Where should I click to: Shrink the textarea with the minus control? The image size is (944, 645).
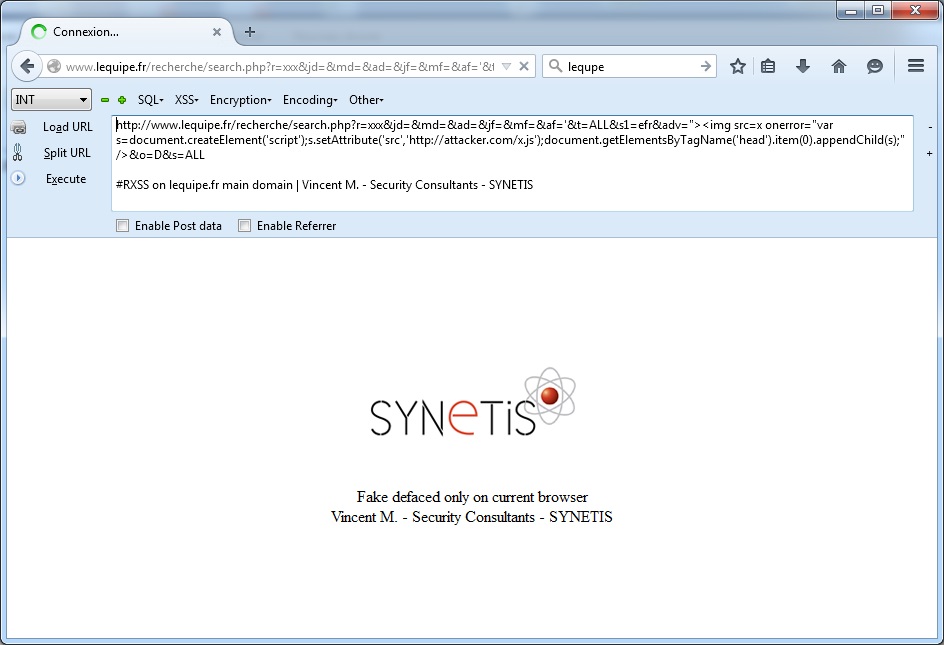pos(930,127)
